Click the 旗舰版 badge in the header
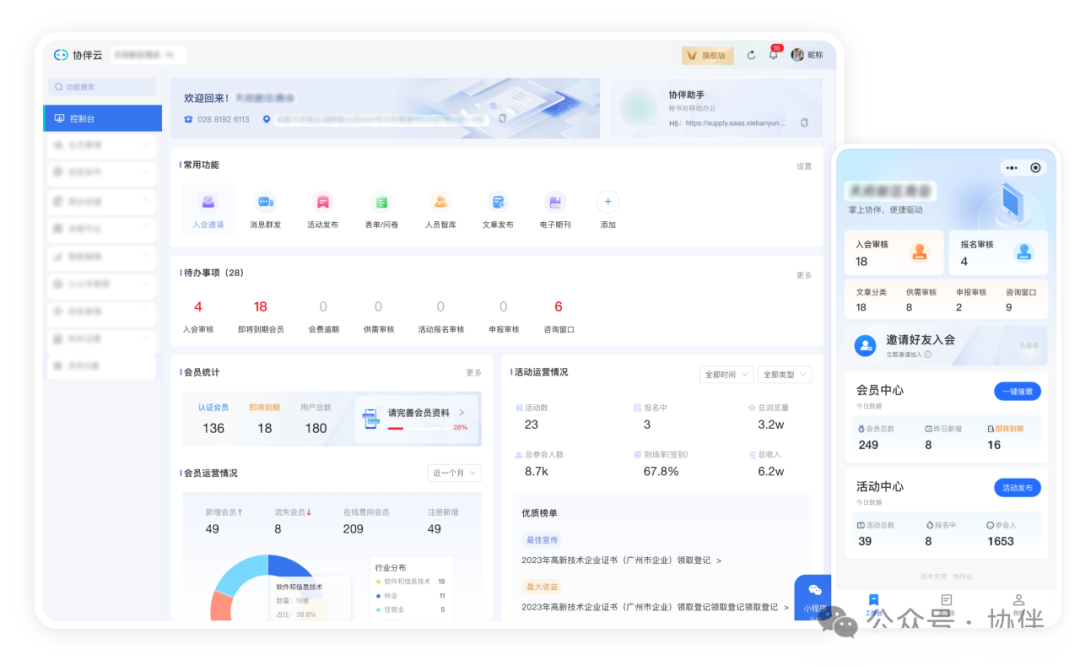The image size is (1080, 666). (706, 55)
